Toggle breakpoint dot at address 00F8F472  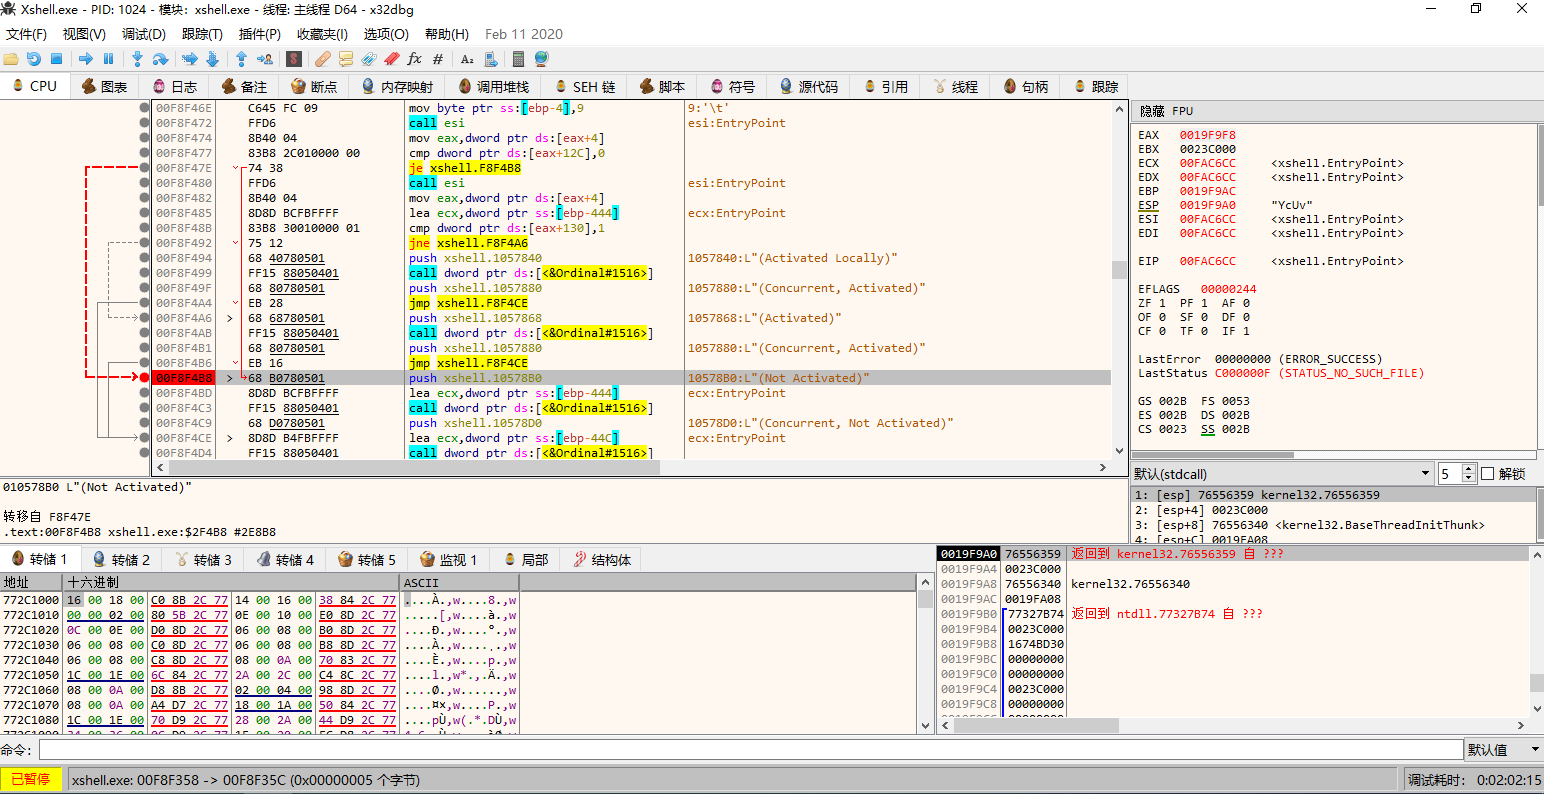tap(145, 123)
